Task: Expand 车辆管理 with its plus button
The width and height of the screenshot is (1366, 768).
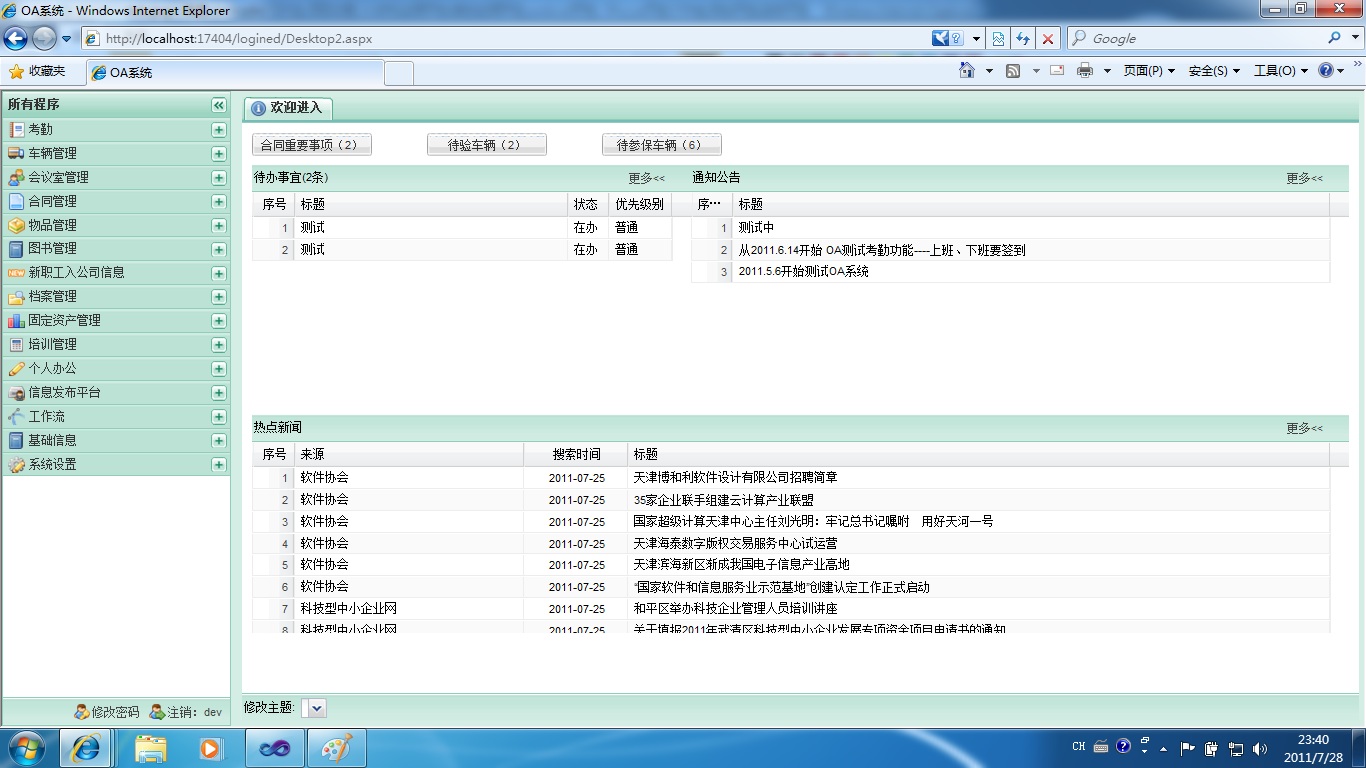Action: (x=218, y=154)
